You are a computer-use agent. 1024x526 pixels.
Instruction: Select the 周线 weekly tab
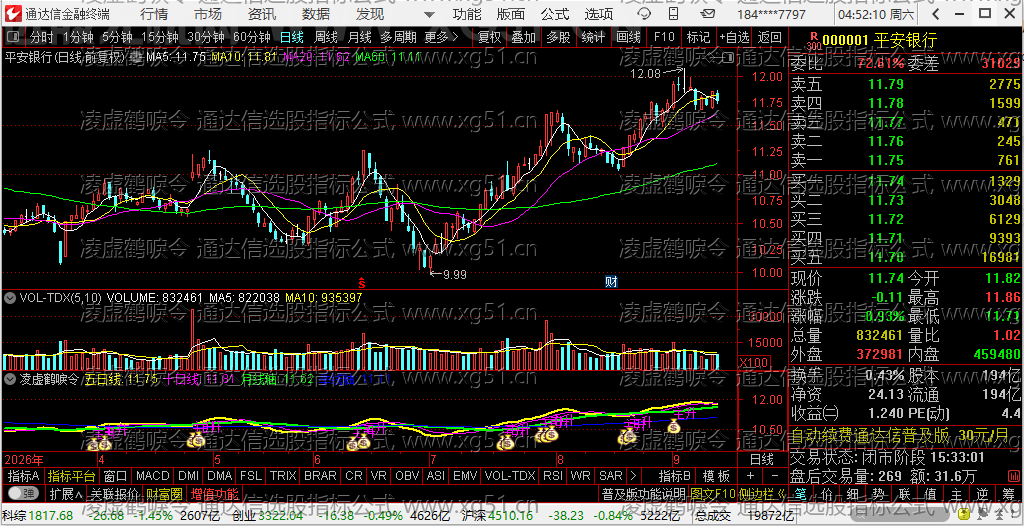pos(326,38)
